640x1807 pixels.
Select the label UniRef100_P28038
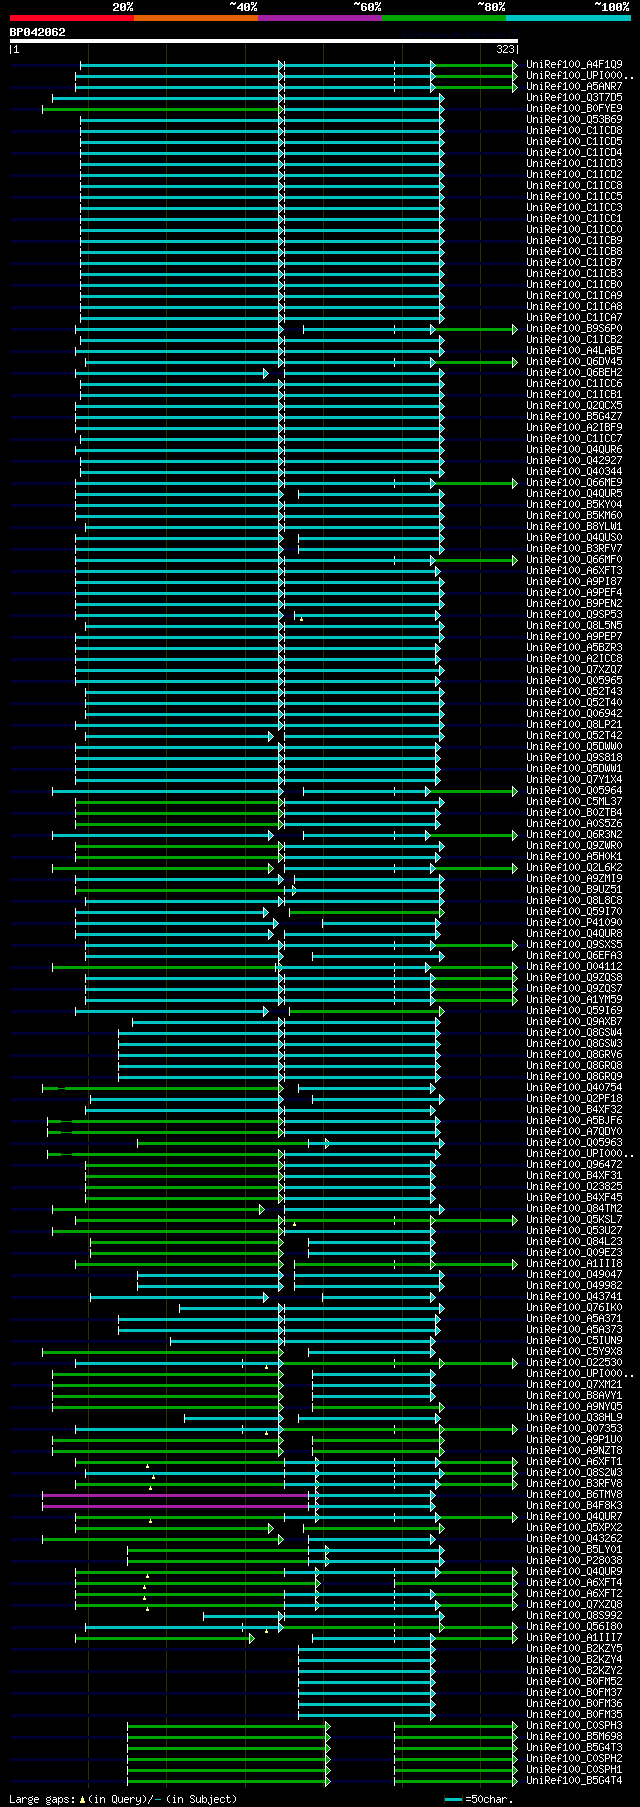[x=574, y=1561]
